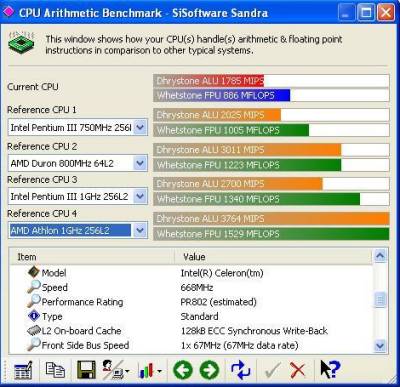Open the Reference CPU 1 dropdown arrow
The height and width of the screenshot is (387, 400).
tap(140, 127)
